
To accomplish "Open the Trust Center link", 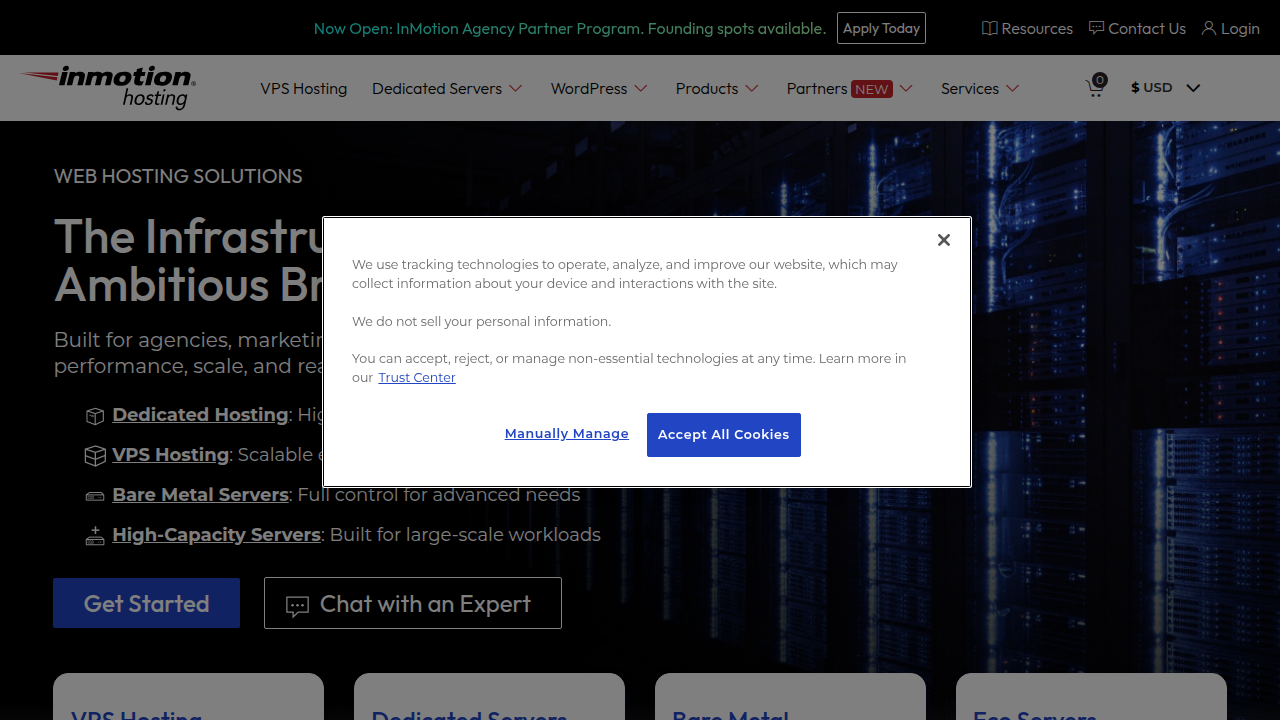I will coord(417,377).
